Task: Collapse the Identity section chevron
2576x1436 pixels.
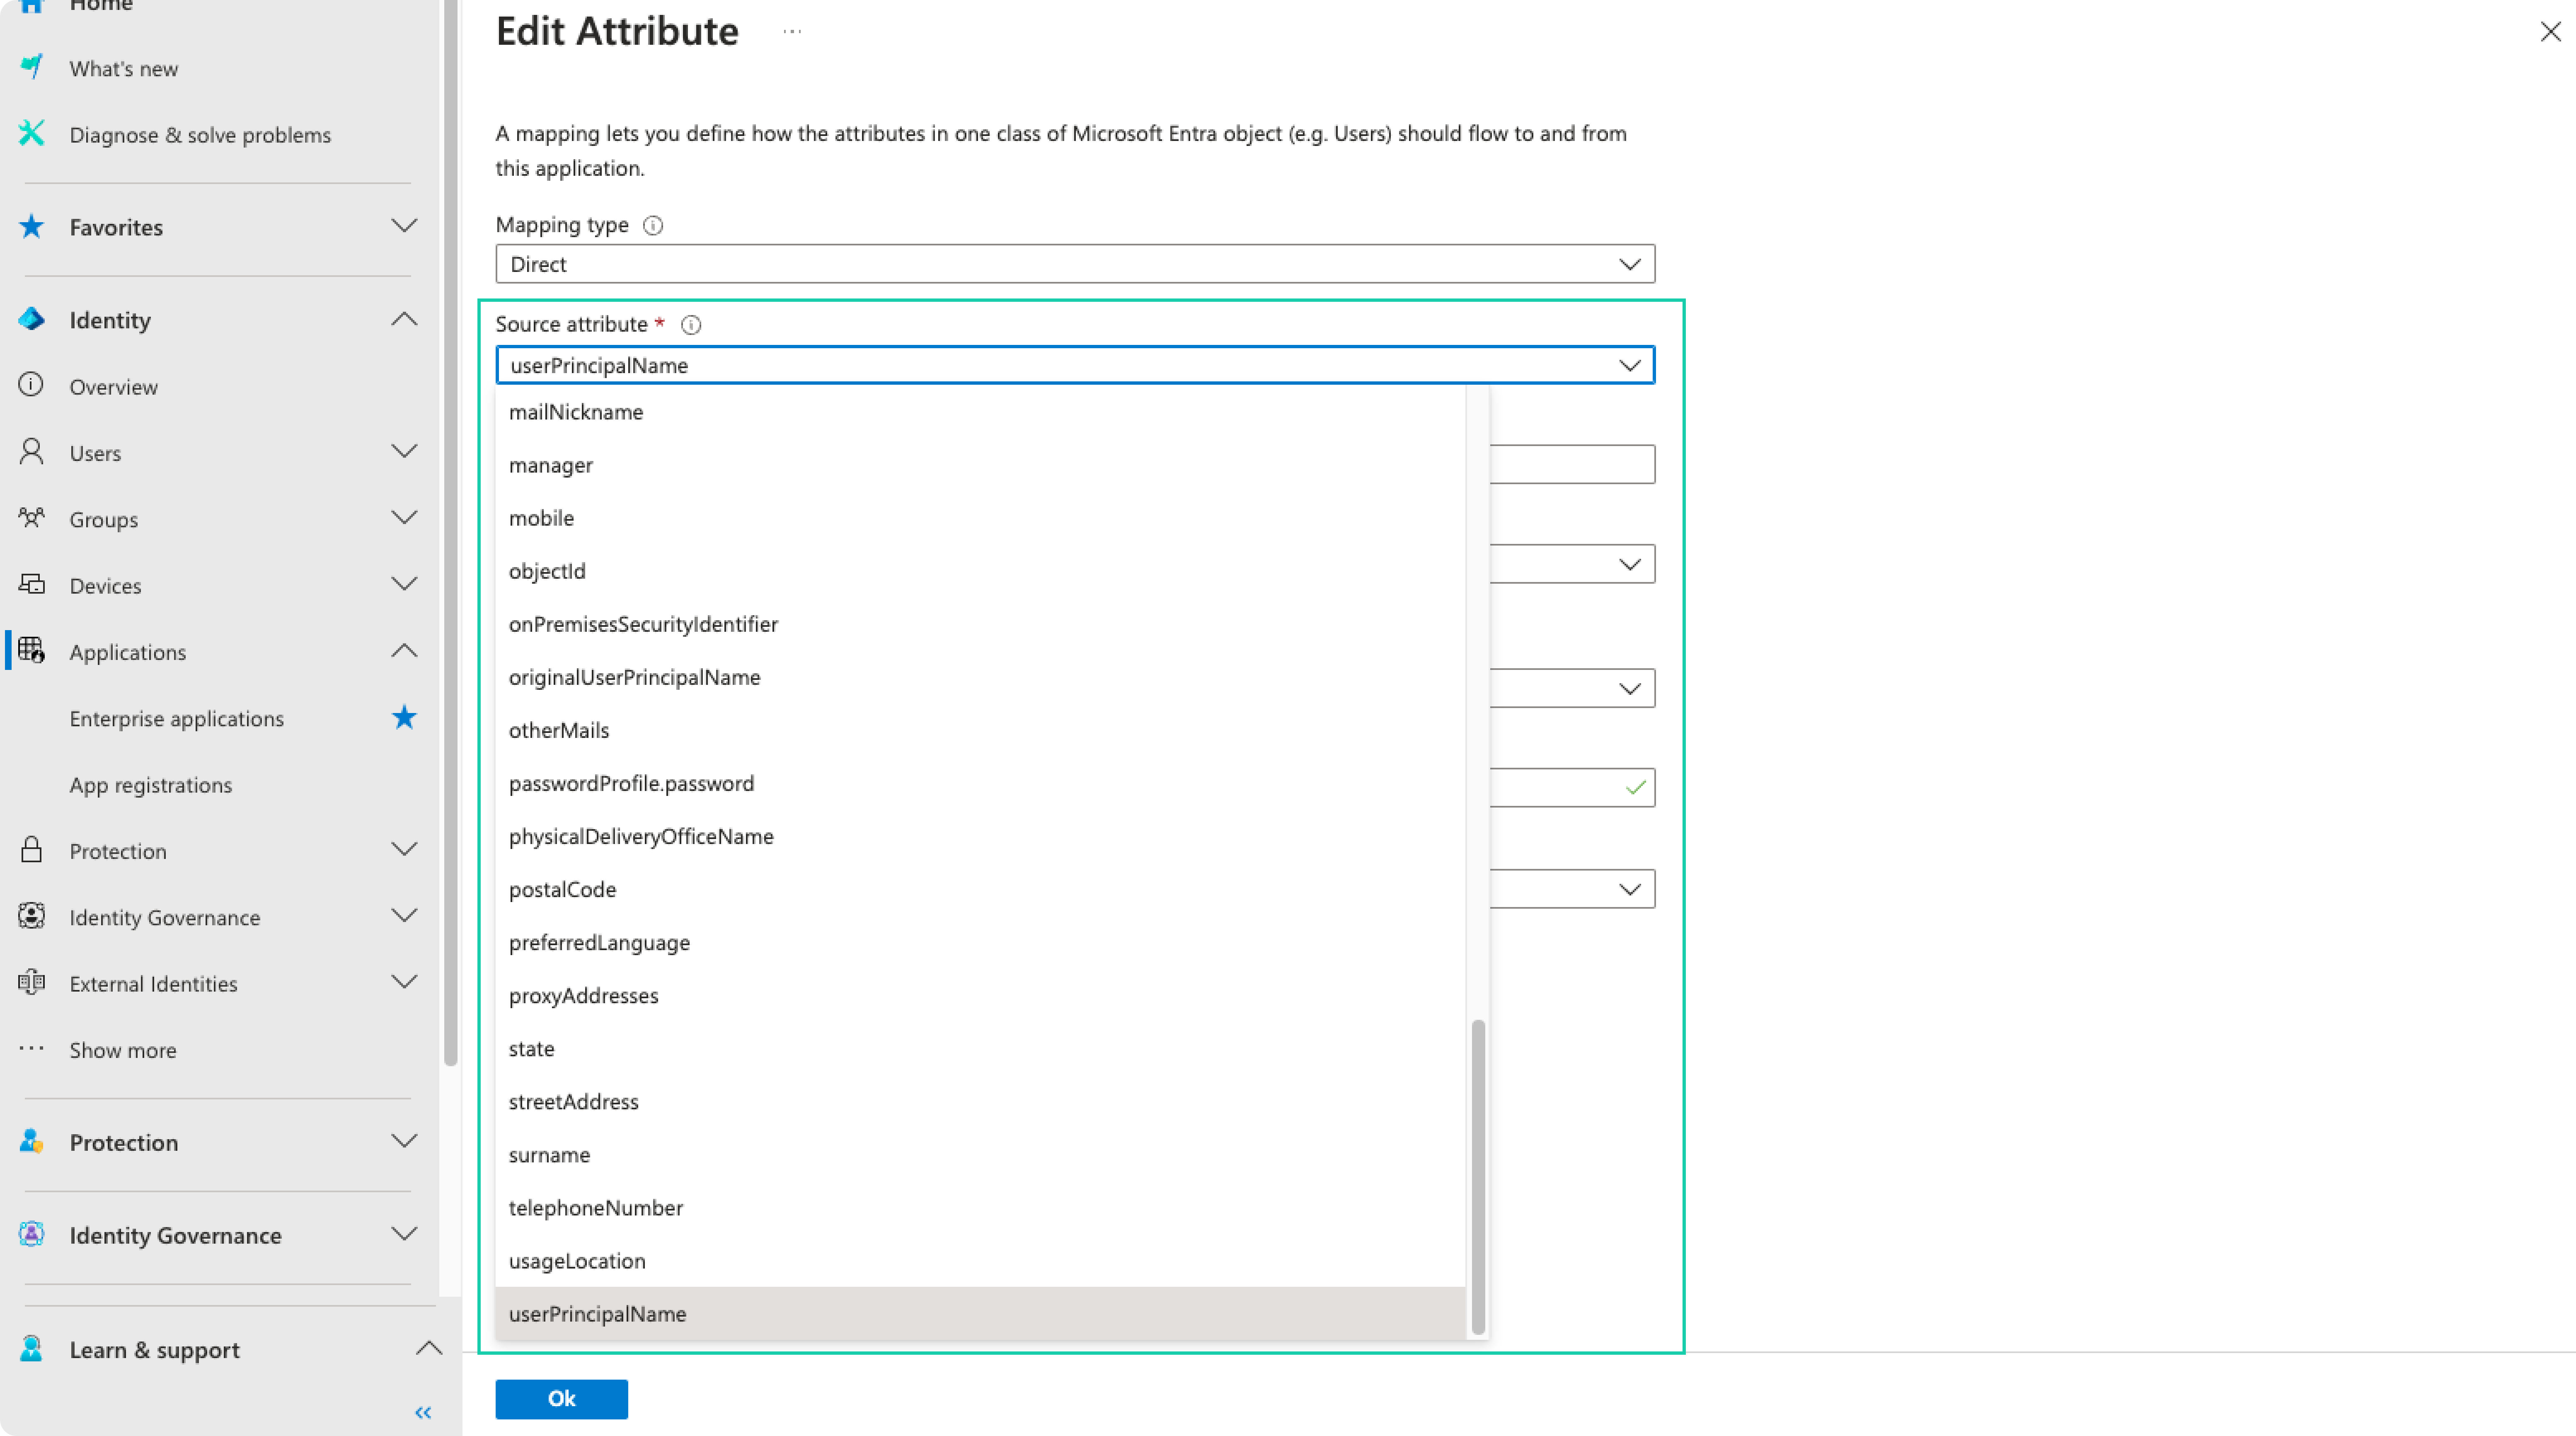Action: click(404, 319)
